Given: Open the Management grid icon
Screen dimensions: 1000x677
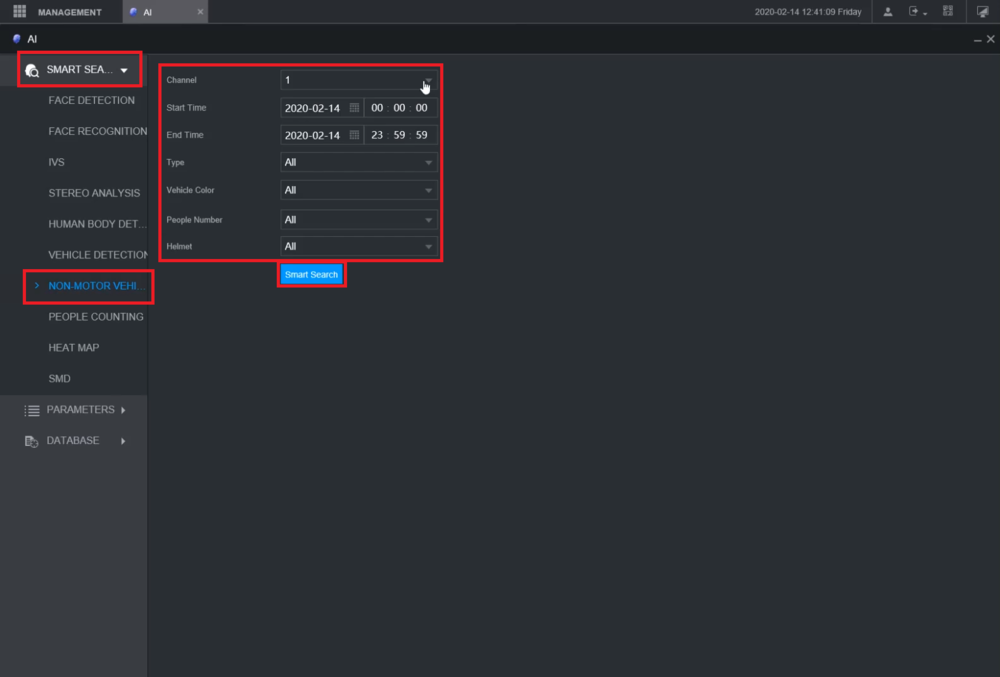Looking at the screenshot, I should 20,11.
